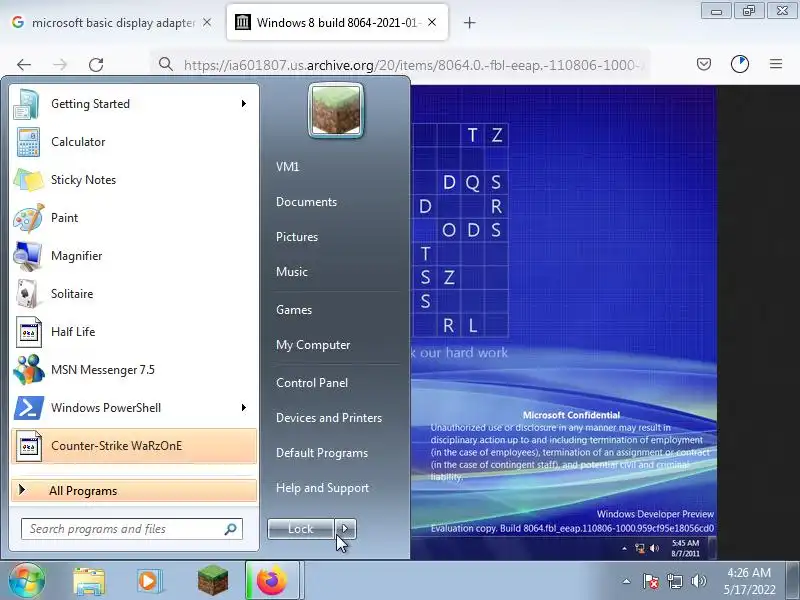
Task: Open Windows Media Player from taskbar
Action: 149,581
